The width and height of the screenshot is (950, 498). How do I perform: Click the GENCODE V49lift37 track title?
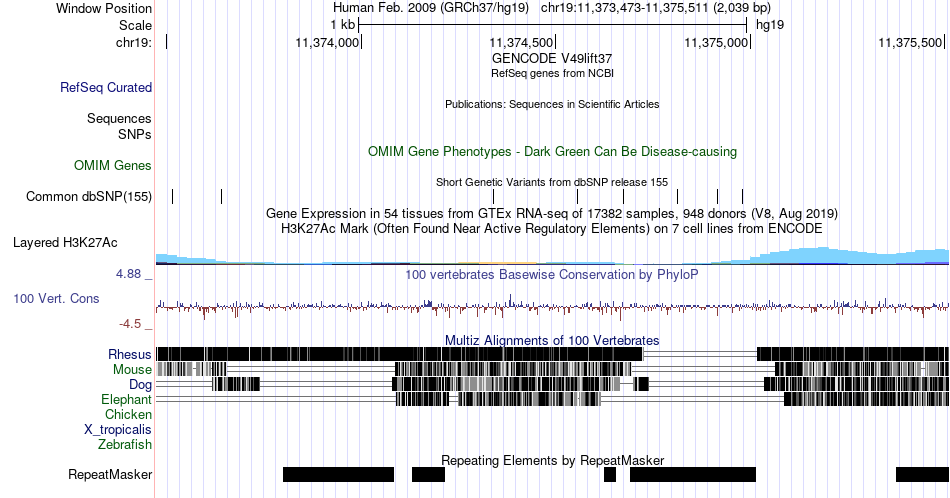[552, 59]
